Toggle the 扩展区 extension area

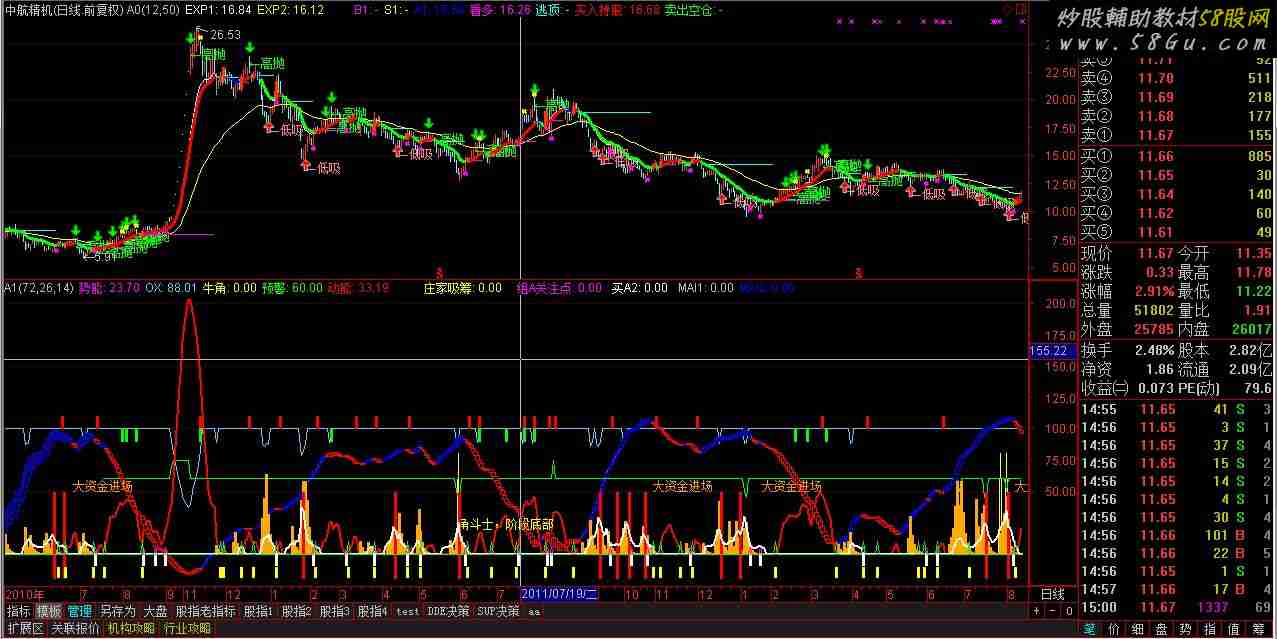click(24, 629)
